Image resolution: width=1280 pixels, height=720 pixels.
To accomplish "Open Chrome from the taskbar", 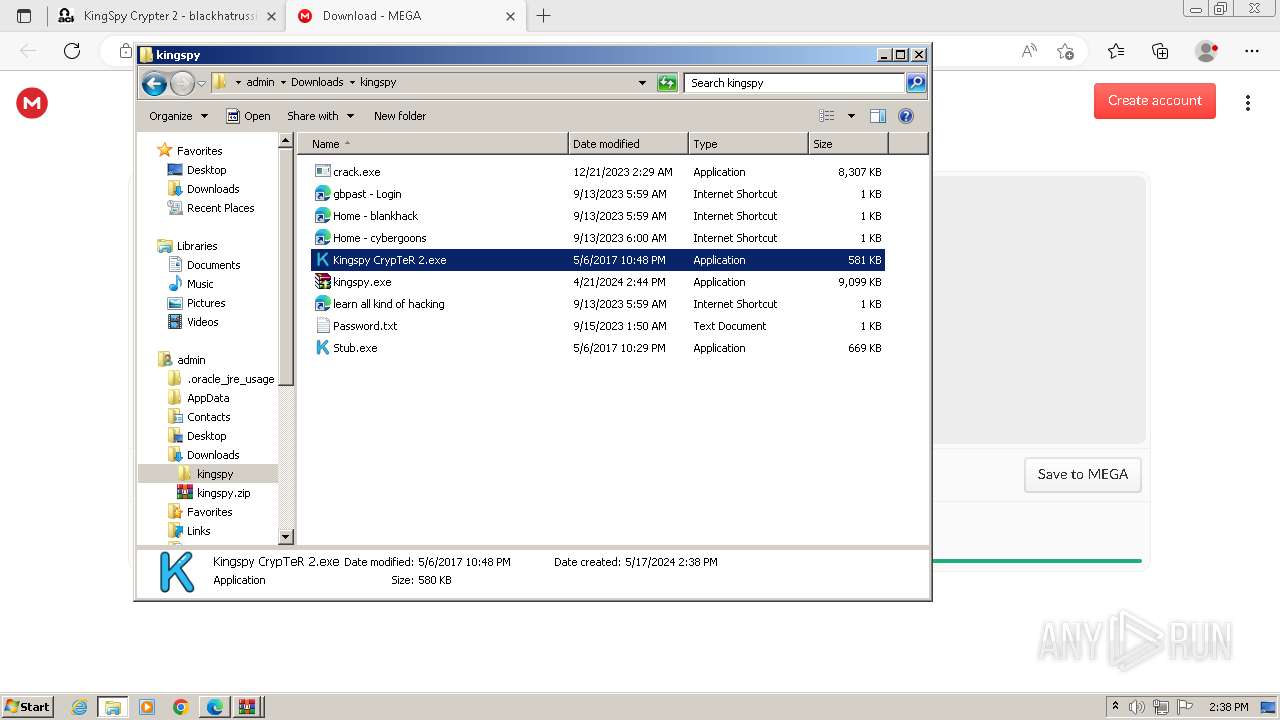I will coord(181,707).
